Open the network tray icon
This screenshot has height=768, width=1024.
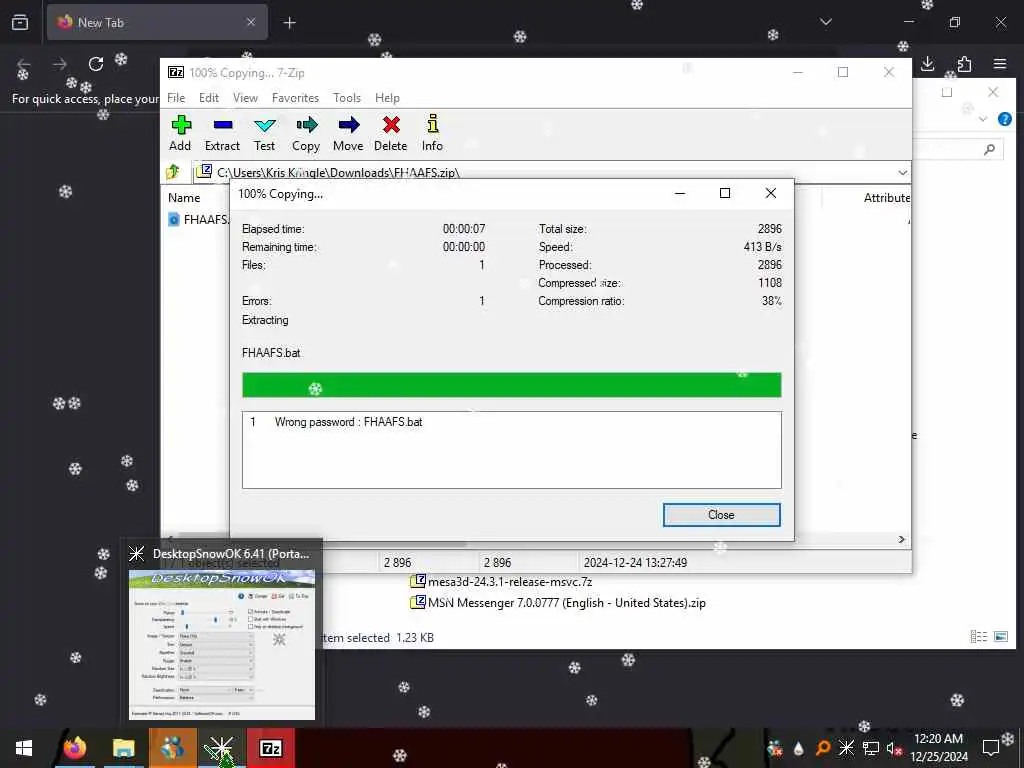point(870,748)
